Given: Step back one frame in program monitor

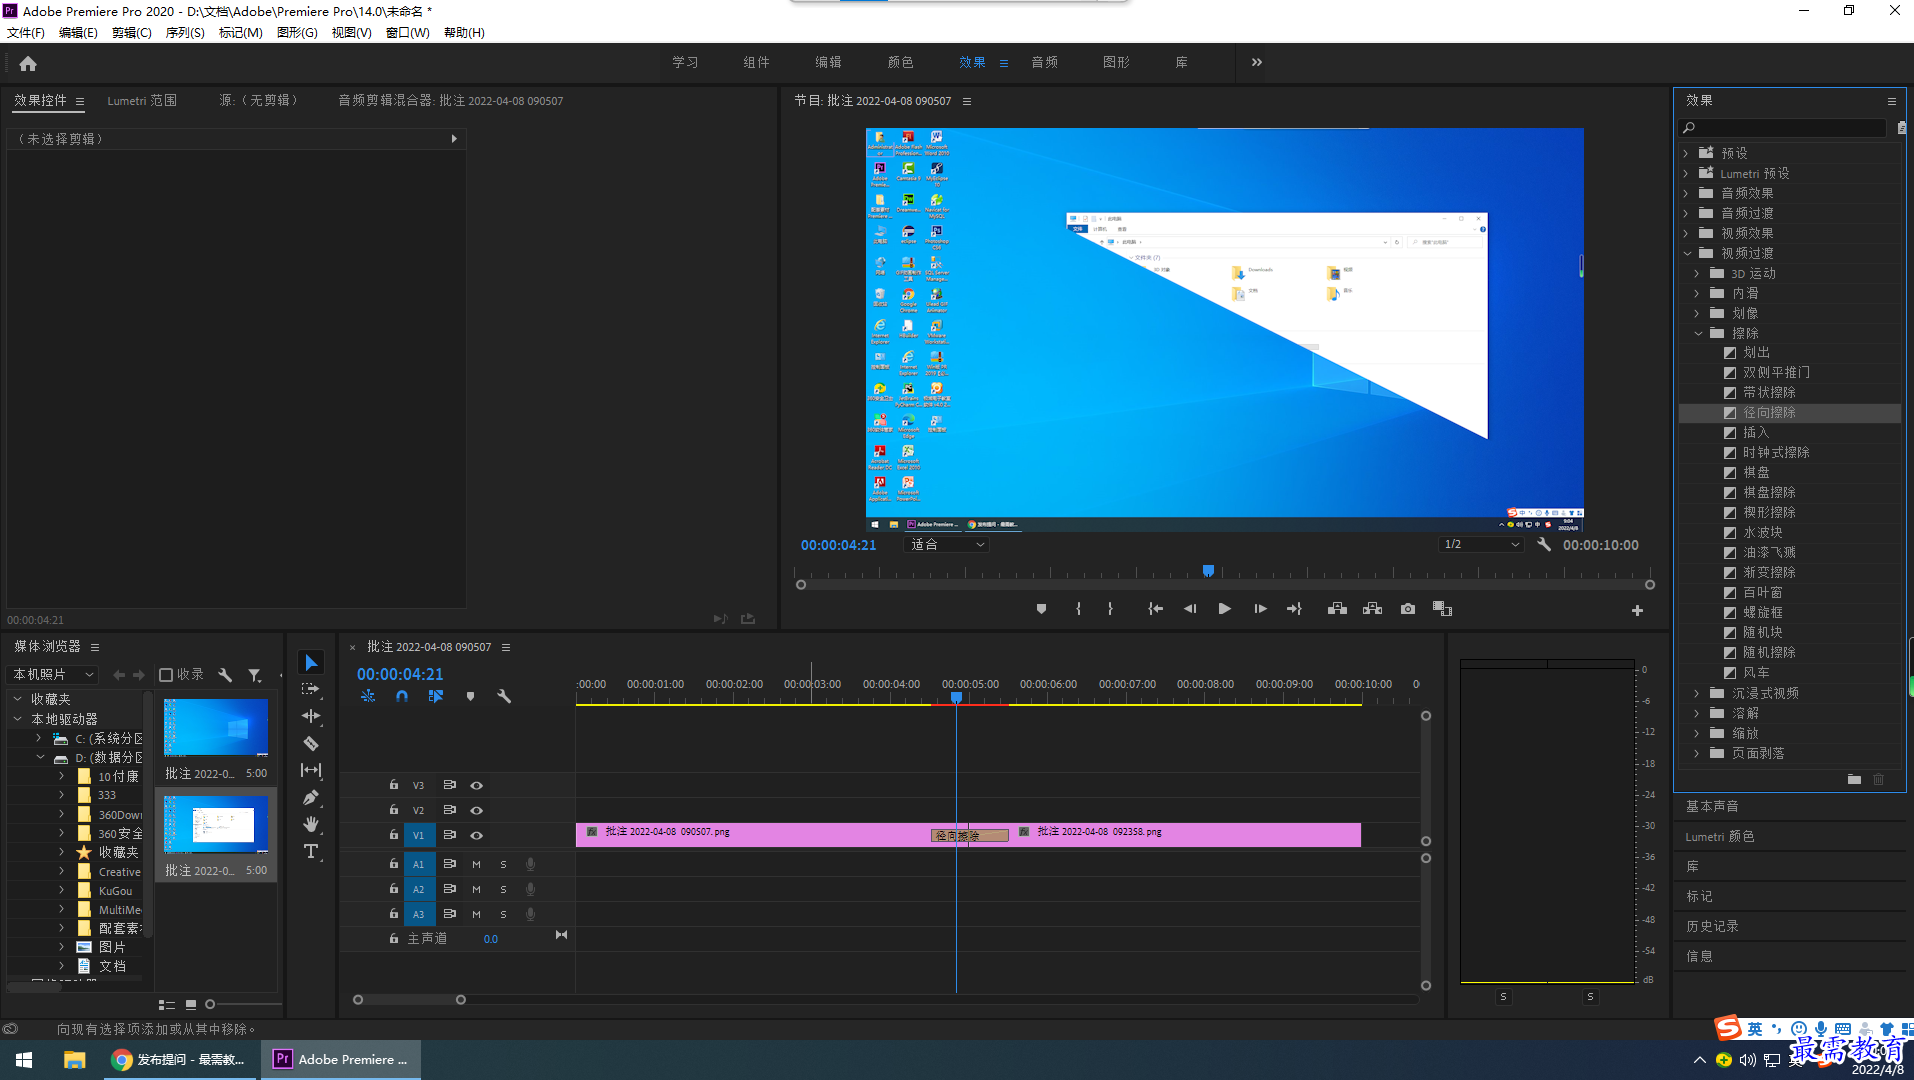Looking at the screenshot, I should point(1190,609).
